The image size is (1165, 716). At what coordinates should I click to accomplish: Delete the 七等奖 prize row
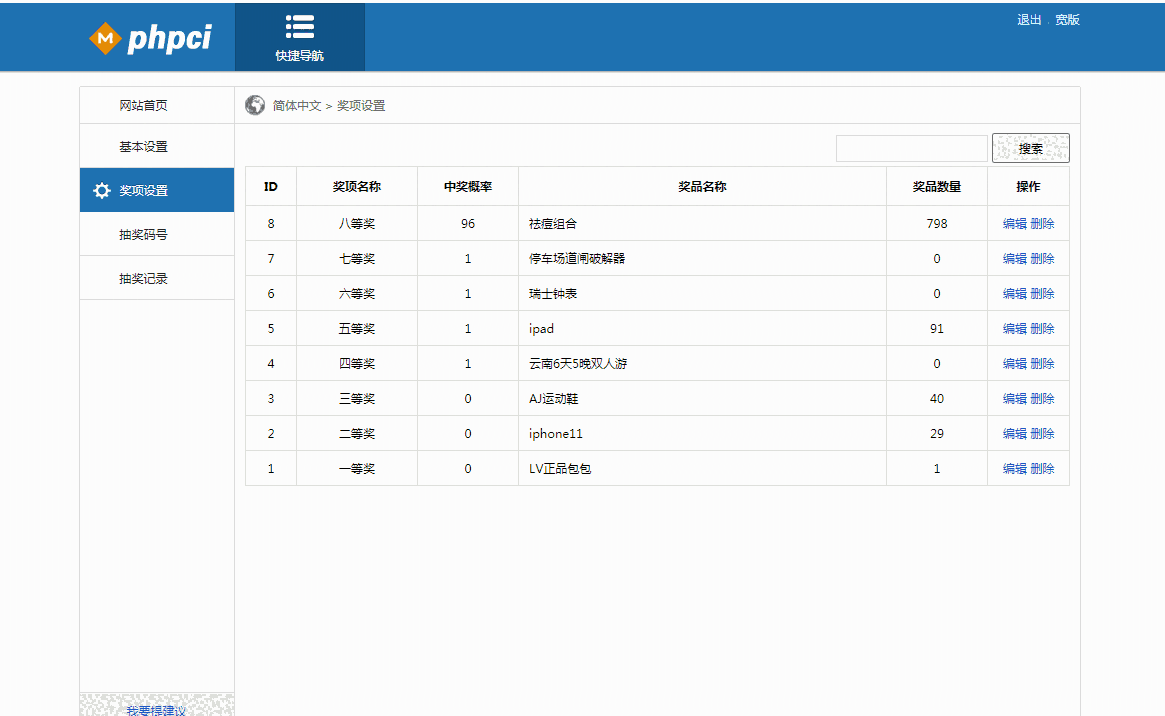[1042, 259]
